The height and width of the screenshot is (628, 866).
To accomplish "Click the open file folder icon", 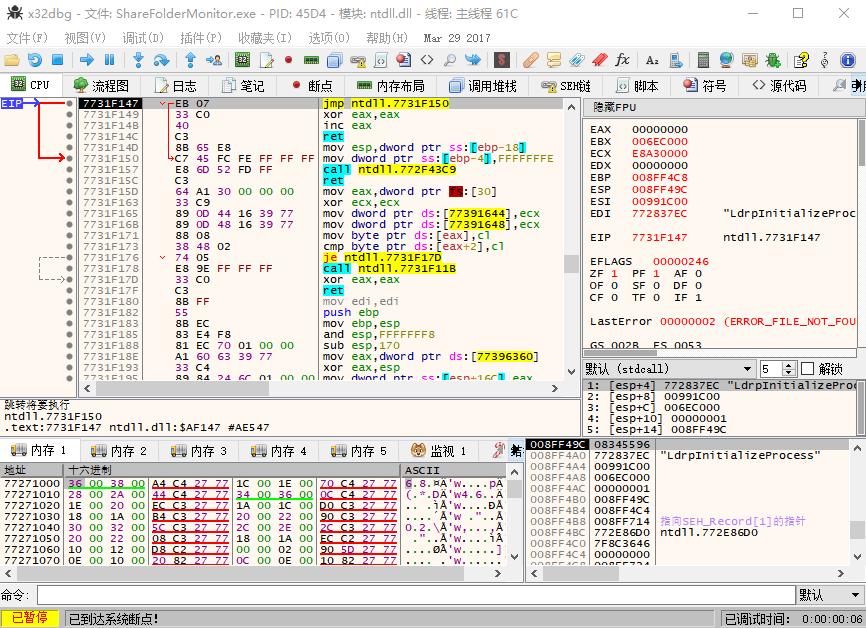I will coord(13,62).
